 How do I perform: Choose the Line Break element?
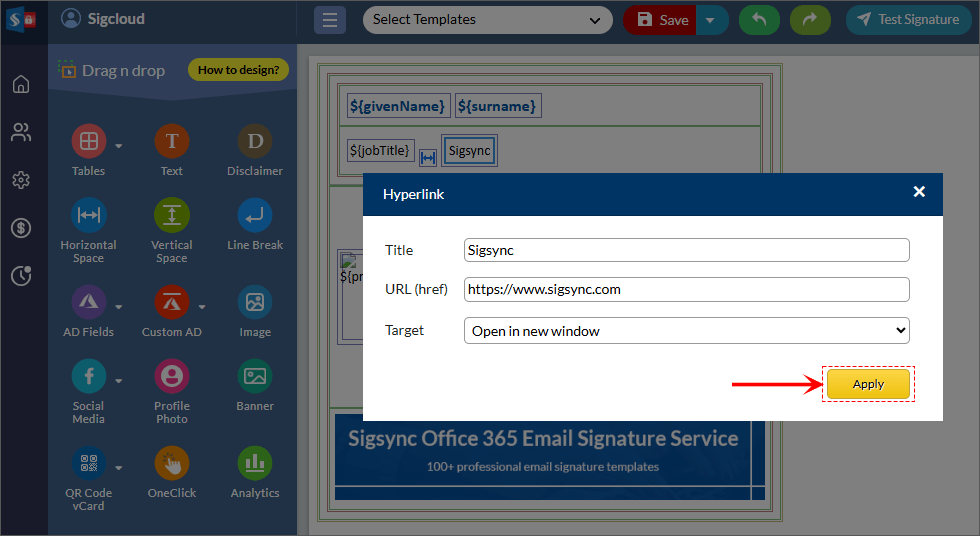(255, 216)
